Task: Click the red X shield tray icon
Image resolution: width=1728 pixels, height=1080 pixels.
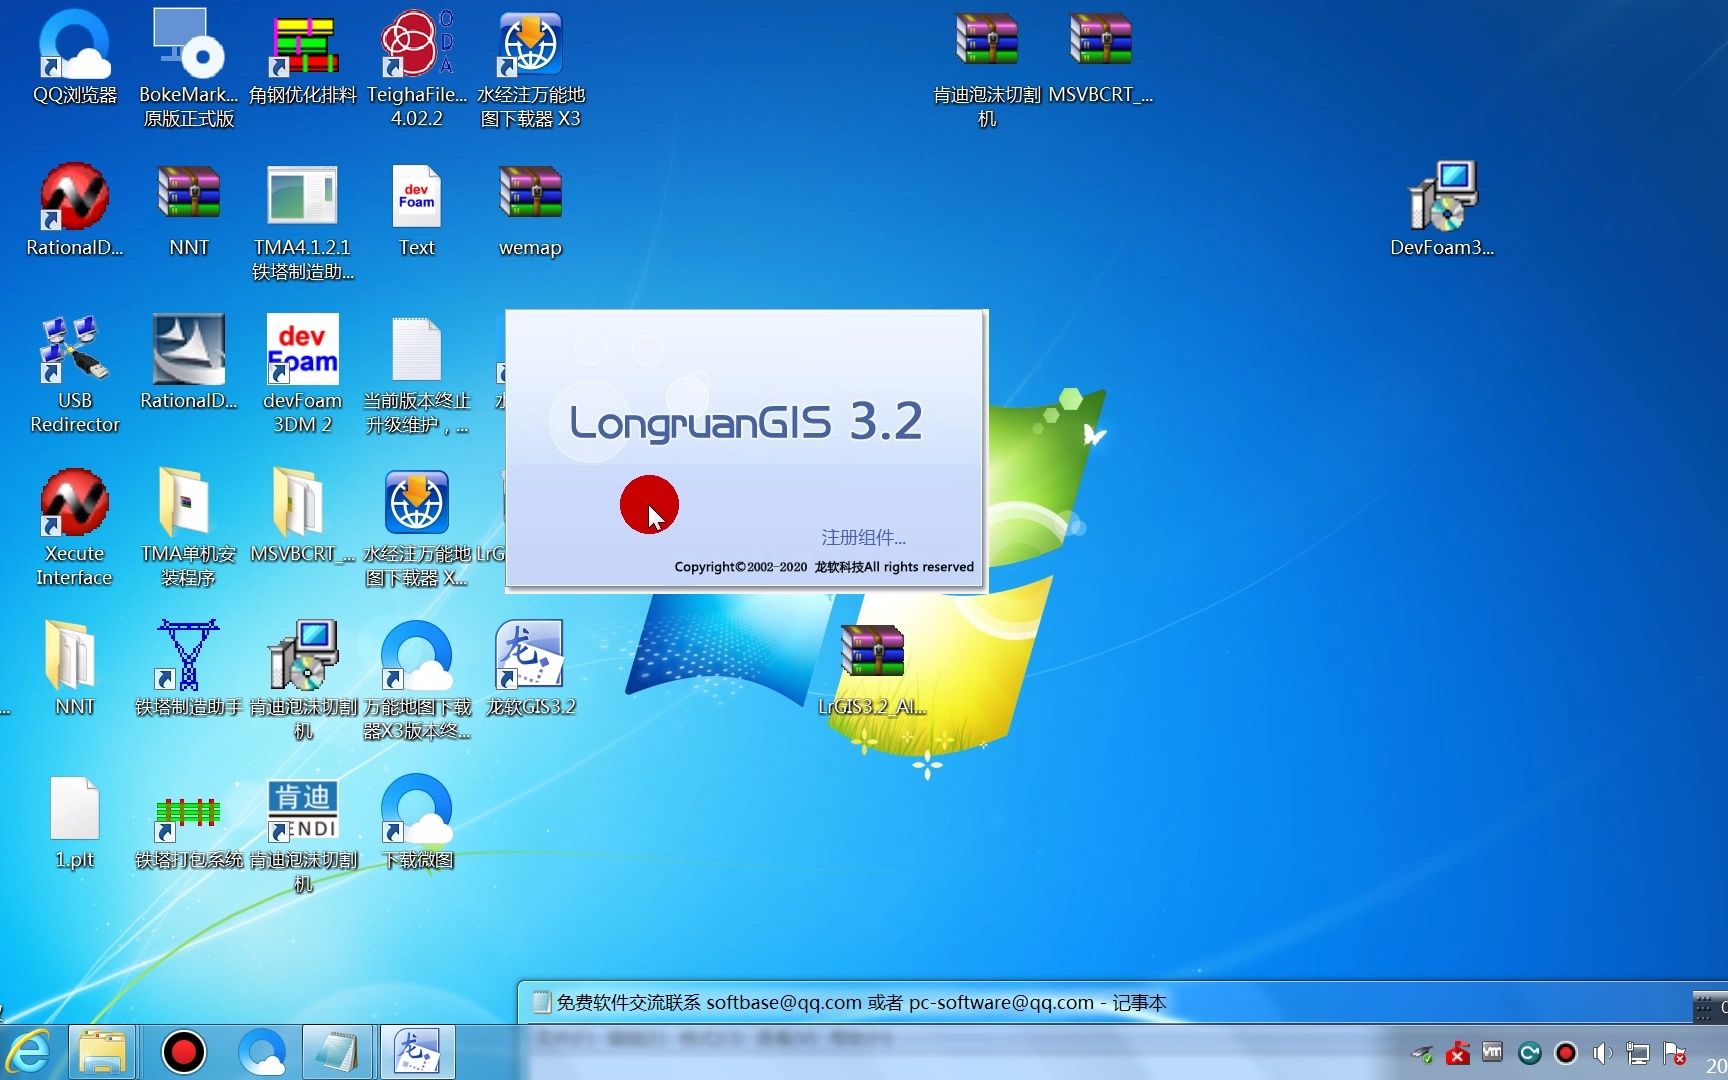Action: [1458, 1053]
